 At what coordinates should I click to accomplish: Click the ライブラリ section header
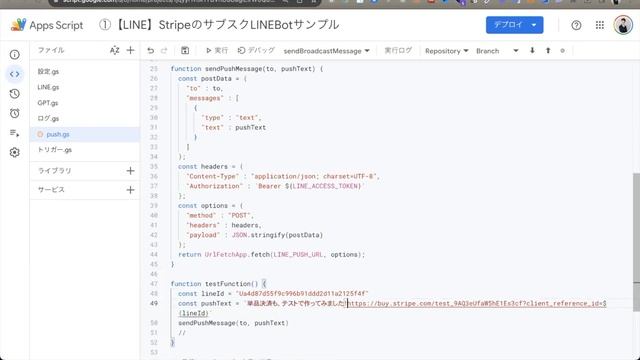[54, 171]
